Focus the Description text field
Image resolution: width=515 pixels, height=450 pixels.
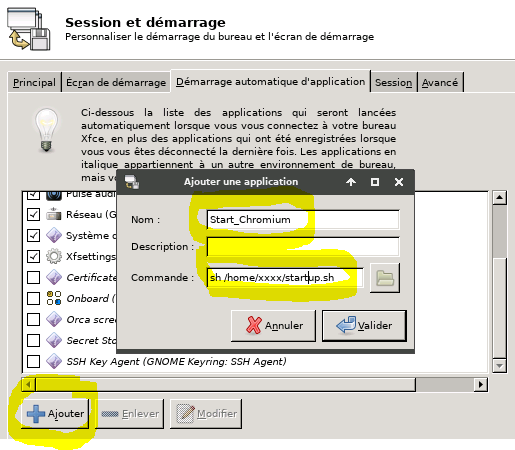pyautogui.click(x=303, y=247)
